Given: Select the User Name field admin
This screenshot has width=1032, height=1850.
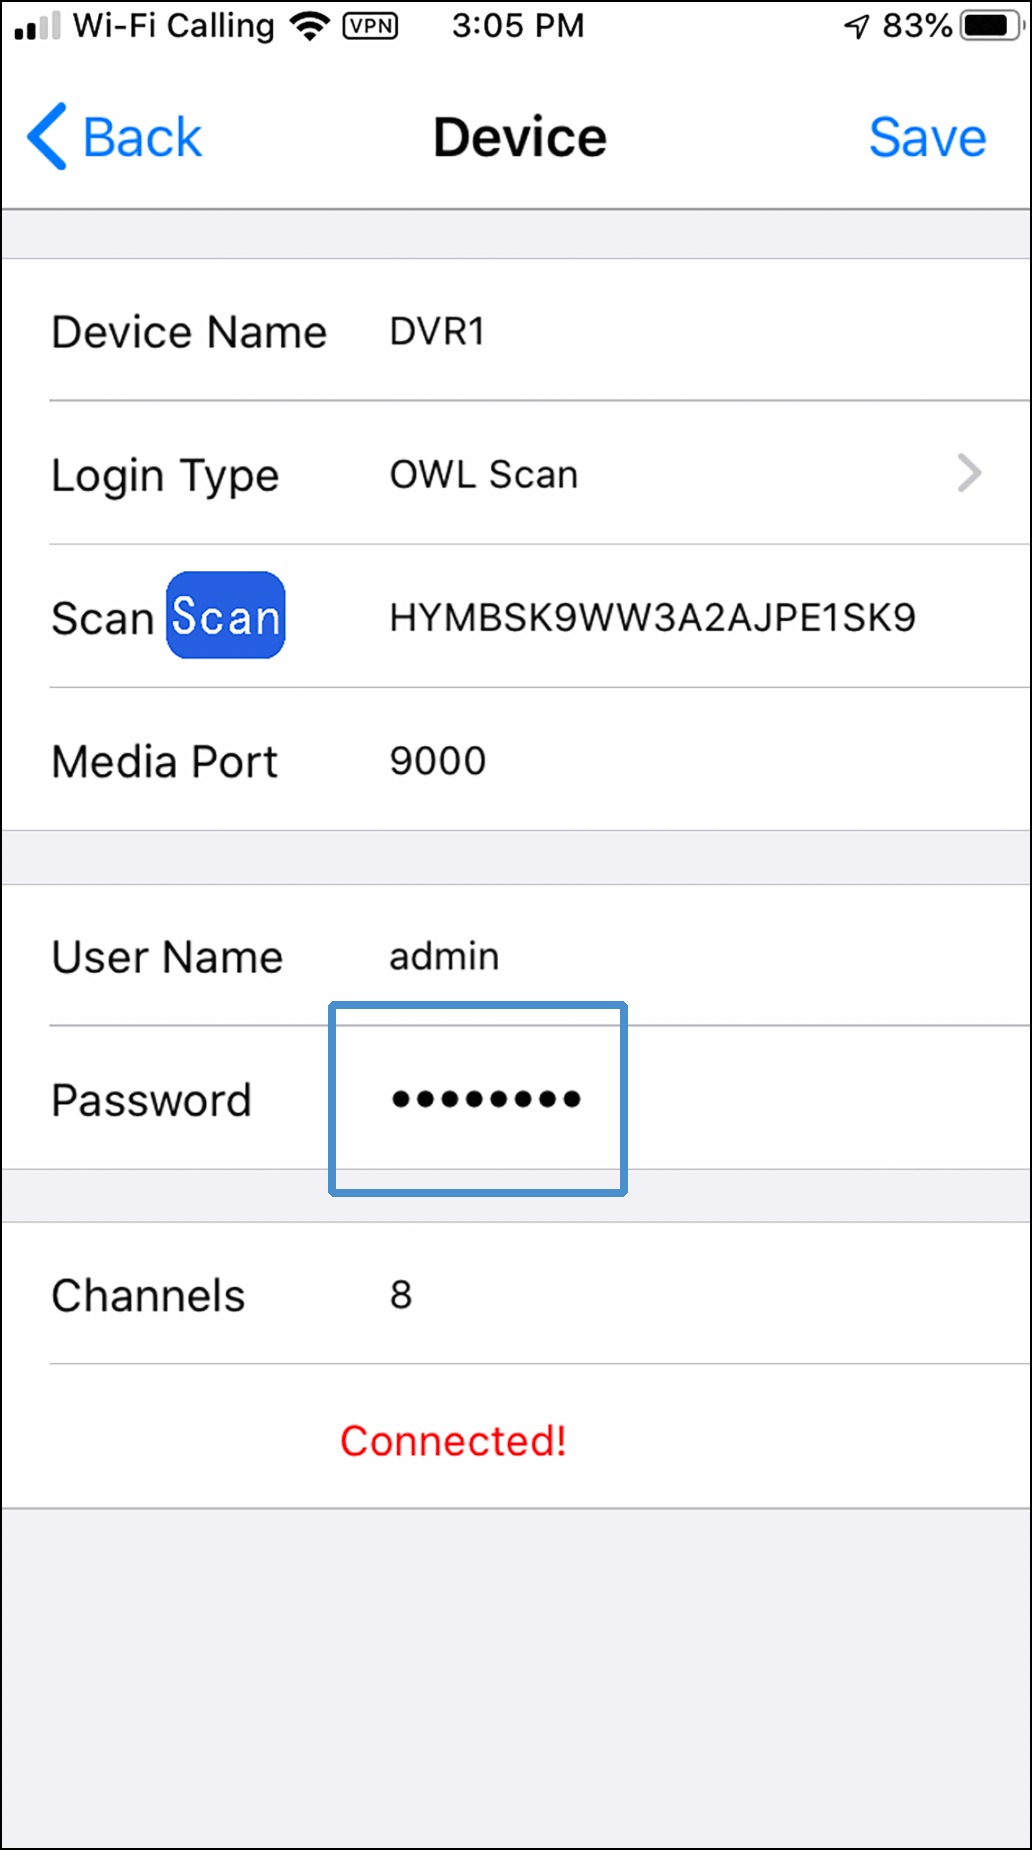Looking at the screenshot, I should pos(444,957).
